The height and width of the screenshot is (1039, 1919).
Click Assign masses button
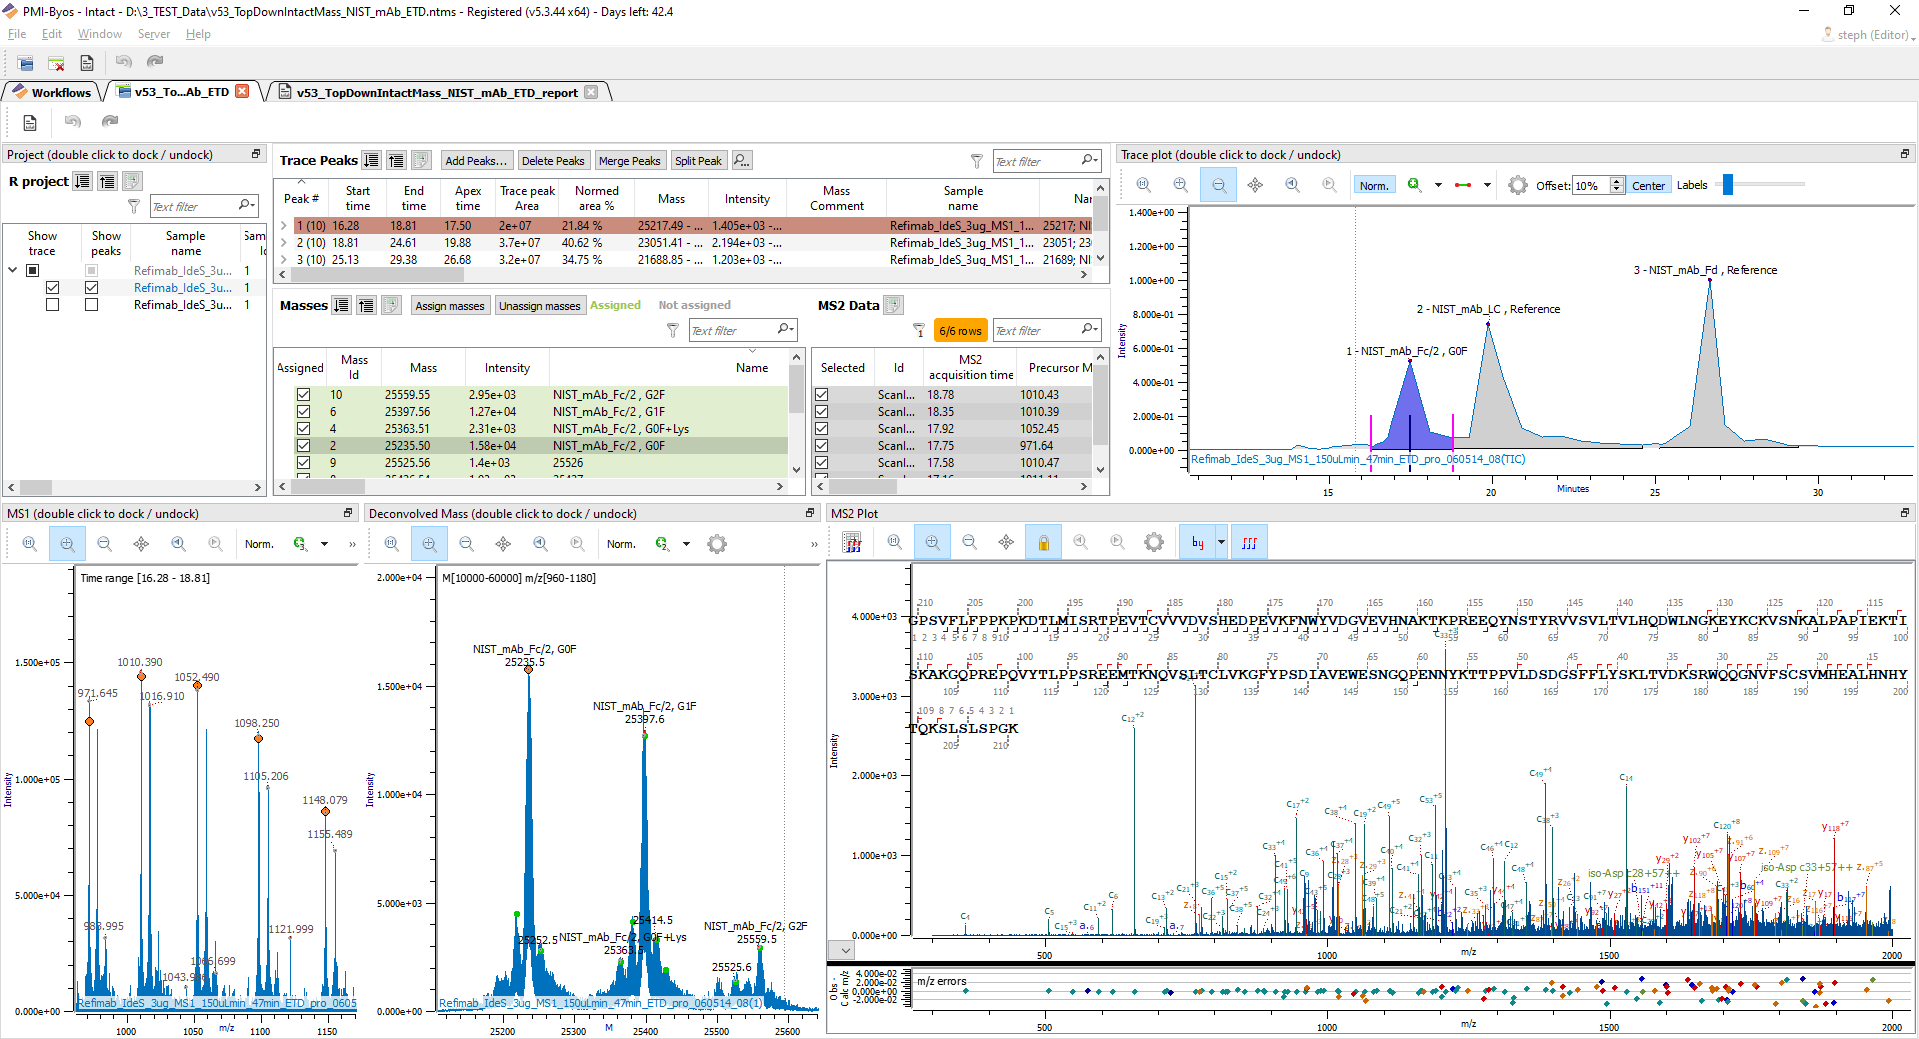click(450, 306)
